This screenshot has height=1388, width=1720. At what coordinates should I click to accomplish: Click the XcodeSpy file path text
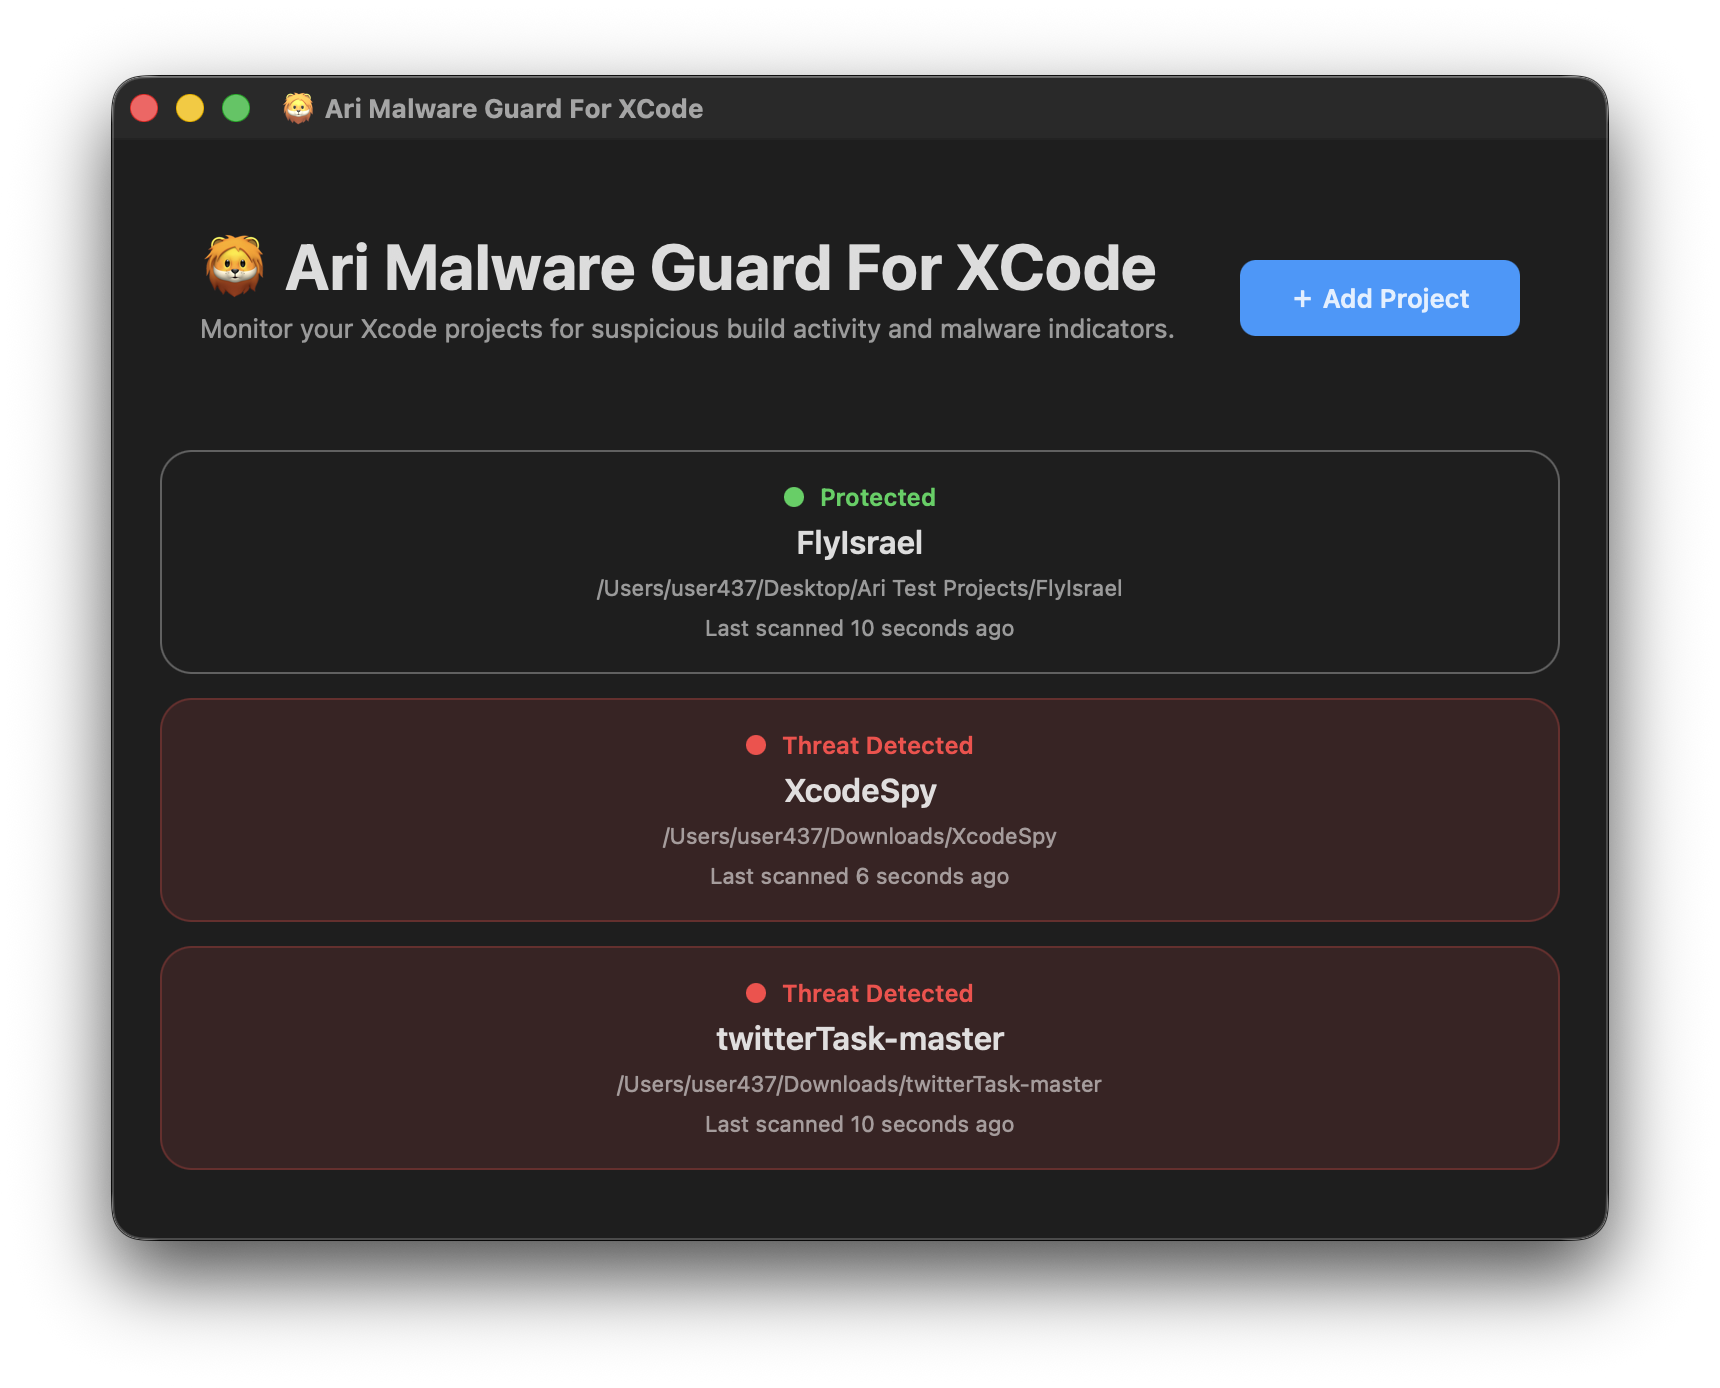[860, 836]
